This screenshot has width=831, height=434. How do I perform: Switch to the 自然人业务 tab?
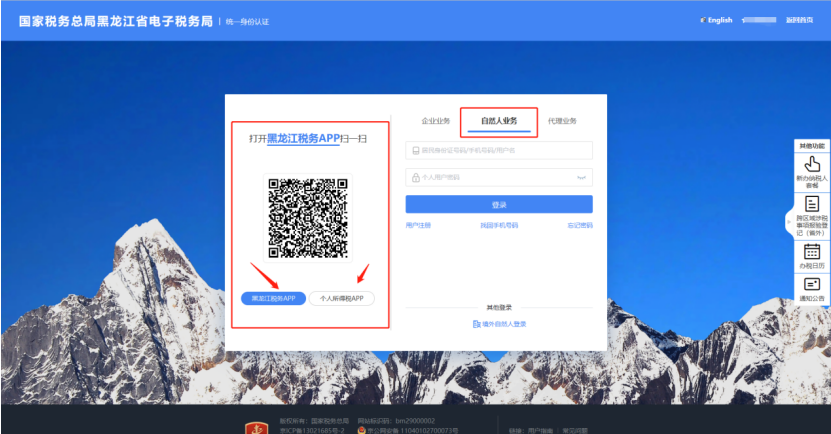499,121
